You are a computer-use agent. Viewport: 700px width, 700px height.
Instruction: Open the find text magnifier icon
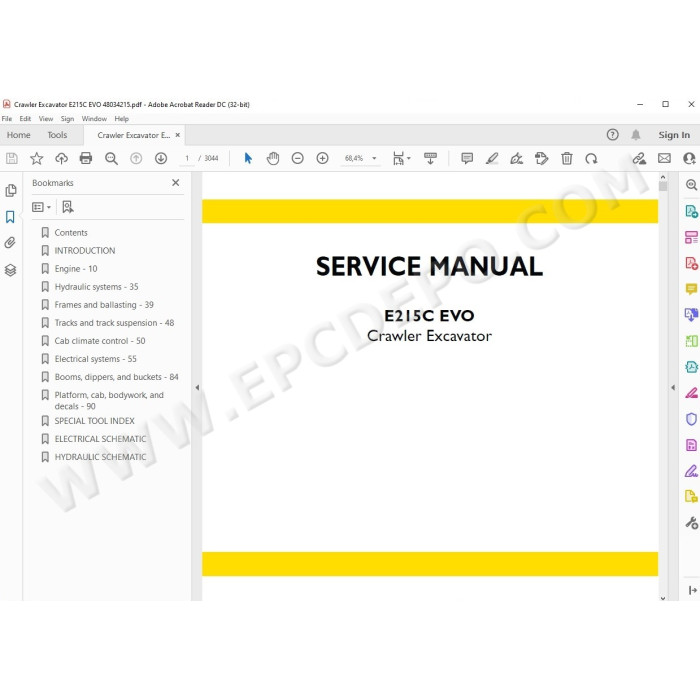pyautogui.click(x=111, y=158)
